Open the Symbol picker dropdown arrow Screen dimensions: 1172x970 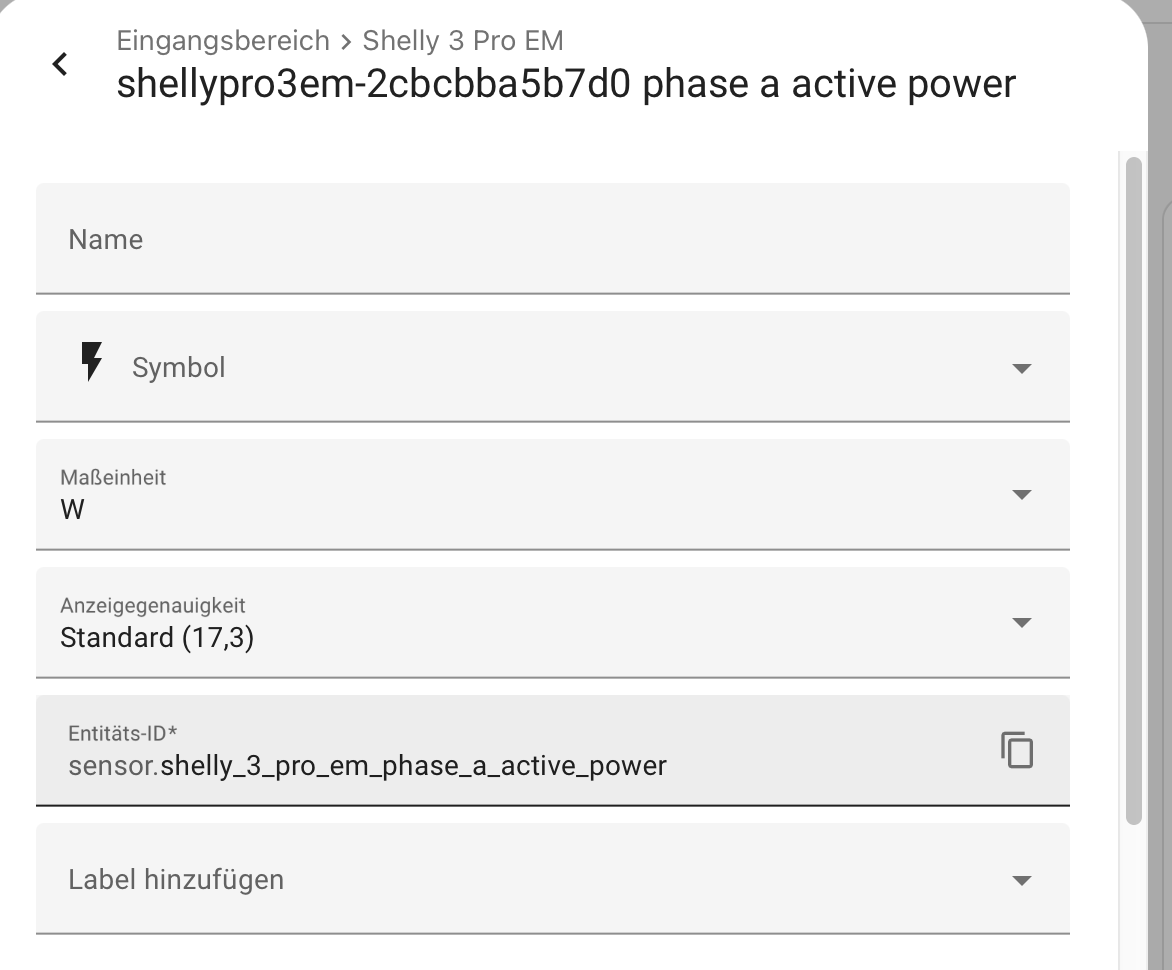1021,368
